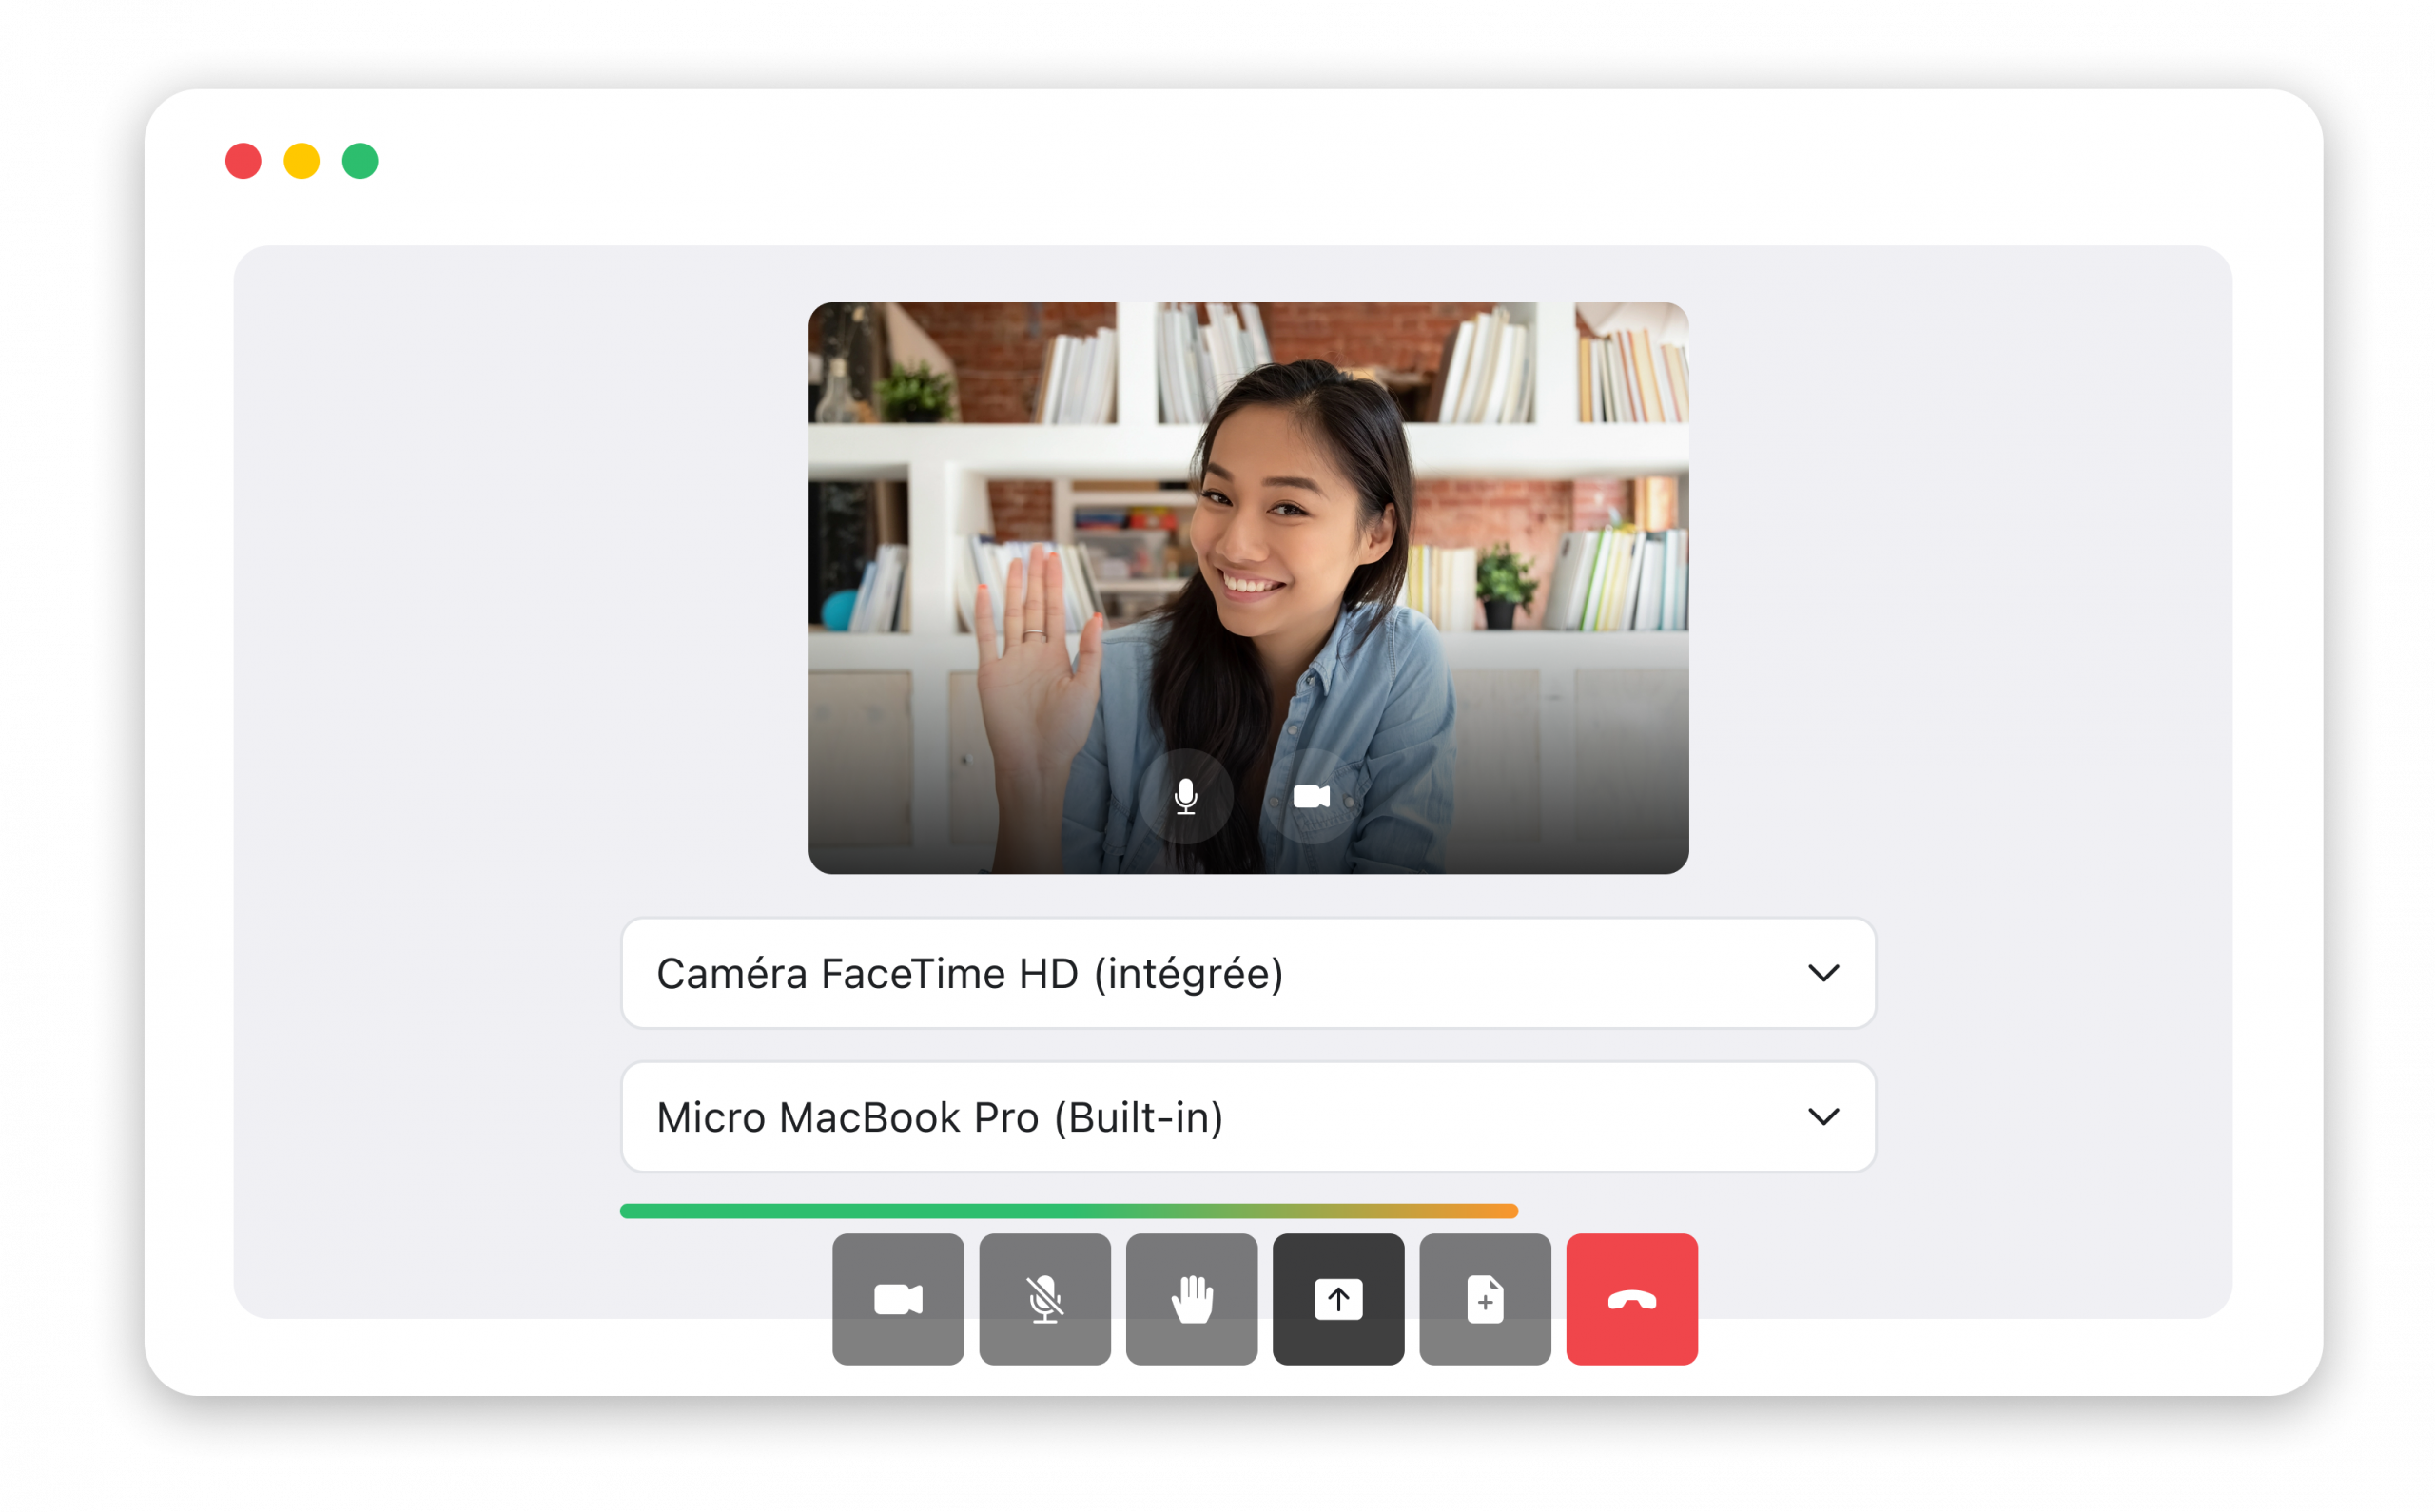The width and height of the screenshot is (2435, 1512).
Task: Click the chevron on the camera selector
Action: (x=1823, y=973)
